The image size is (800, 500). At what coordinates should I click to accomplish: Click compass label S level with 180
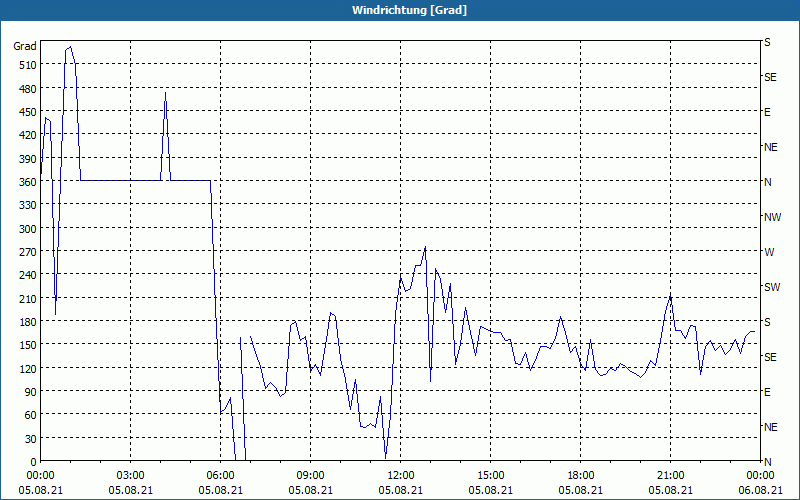tap(767, 322)
